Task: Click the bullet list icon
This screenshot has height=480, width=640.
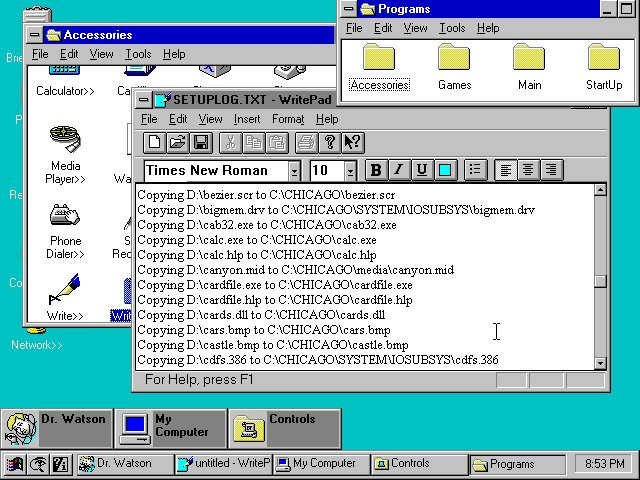Action: tap(476, 170)
